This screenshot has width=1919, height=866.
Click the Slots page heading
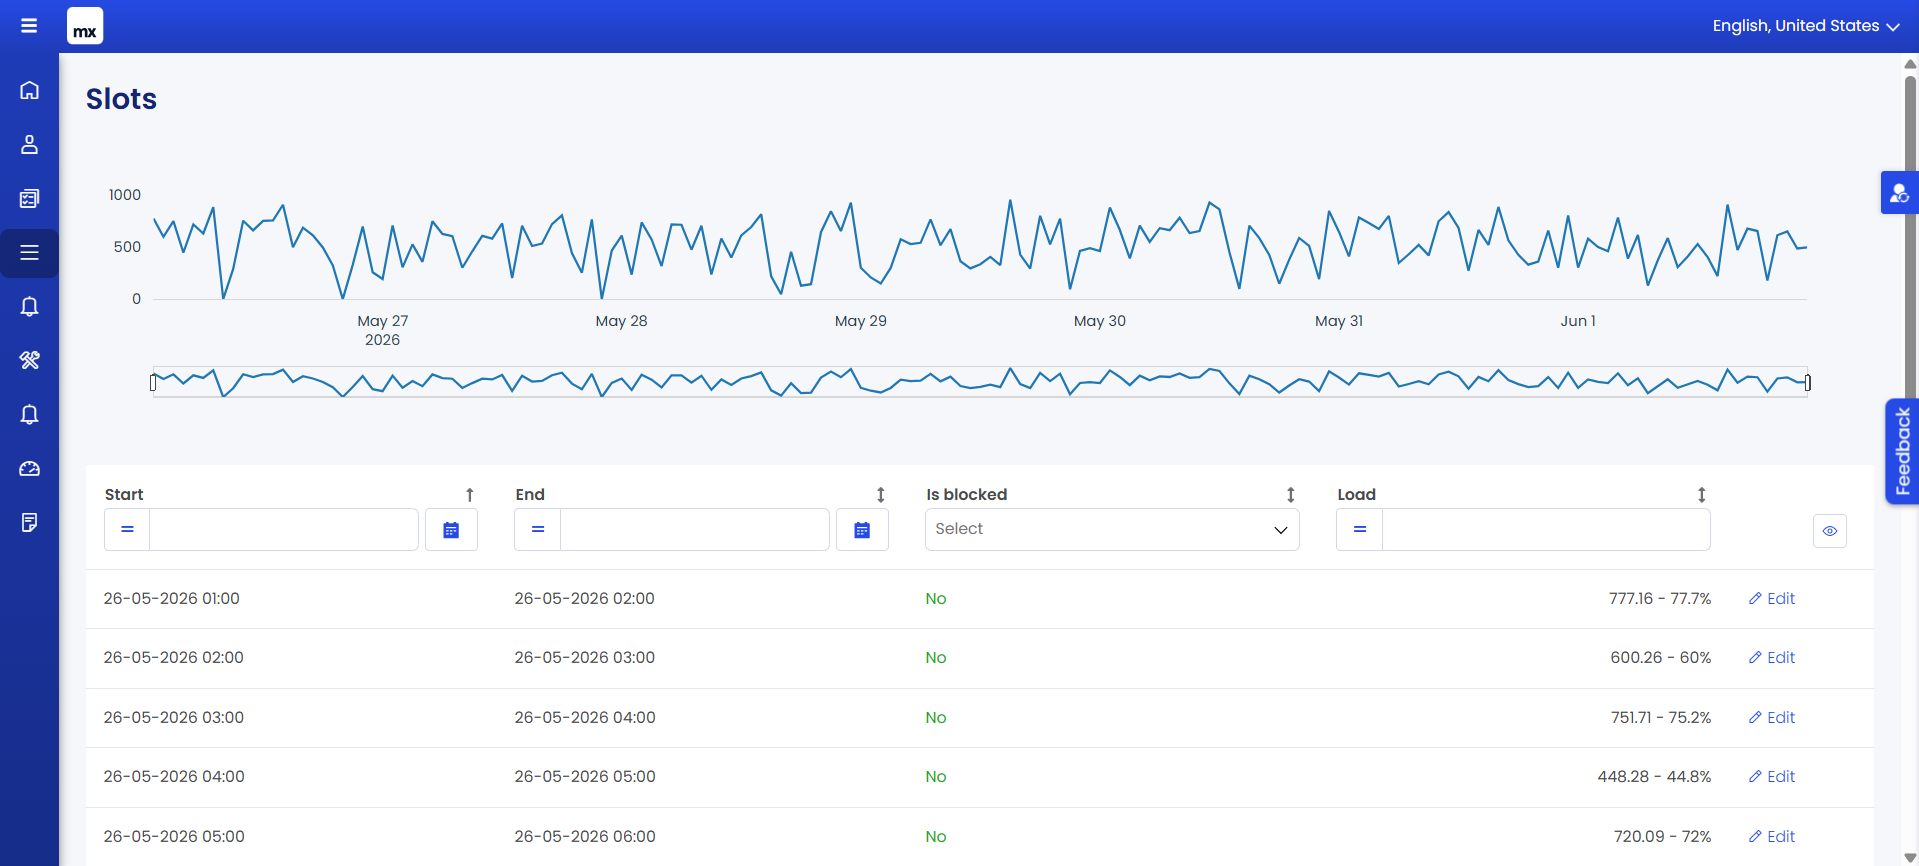pos(121,99)
